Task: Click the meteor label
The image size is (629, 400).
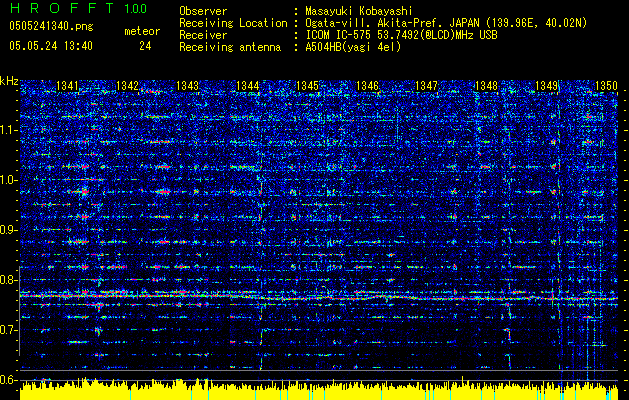Action: [x=142, y=31]
